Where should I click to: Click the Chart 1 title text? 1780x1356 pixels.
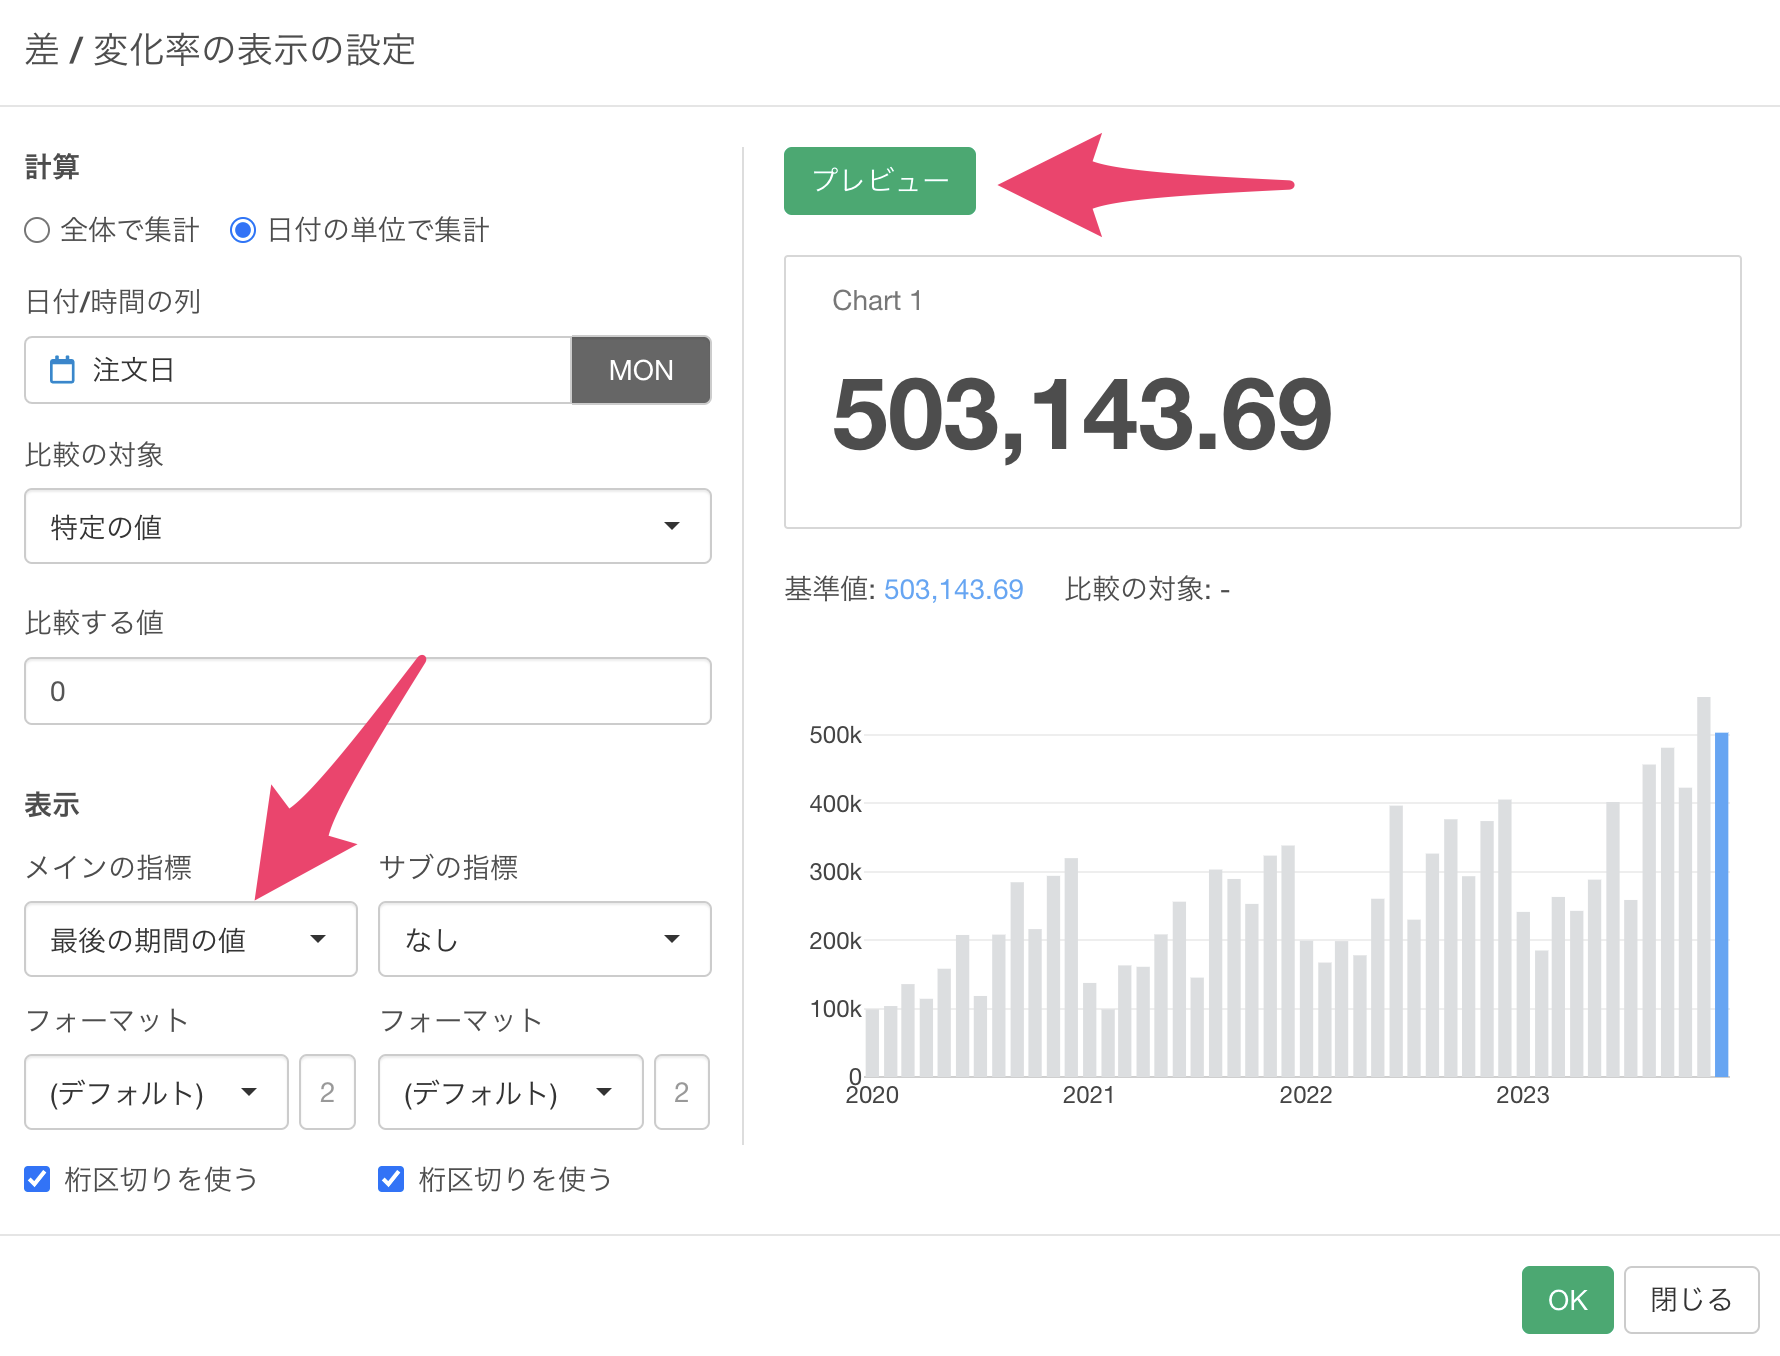pos(877,301)
